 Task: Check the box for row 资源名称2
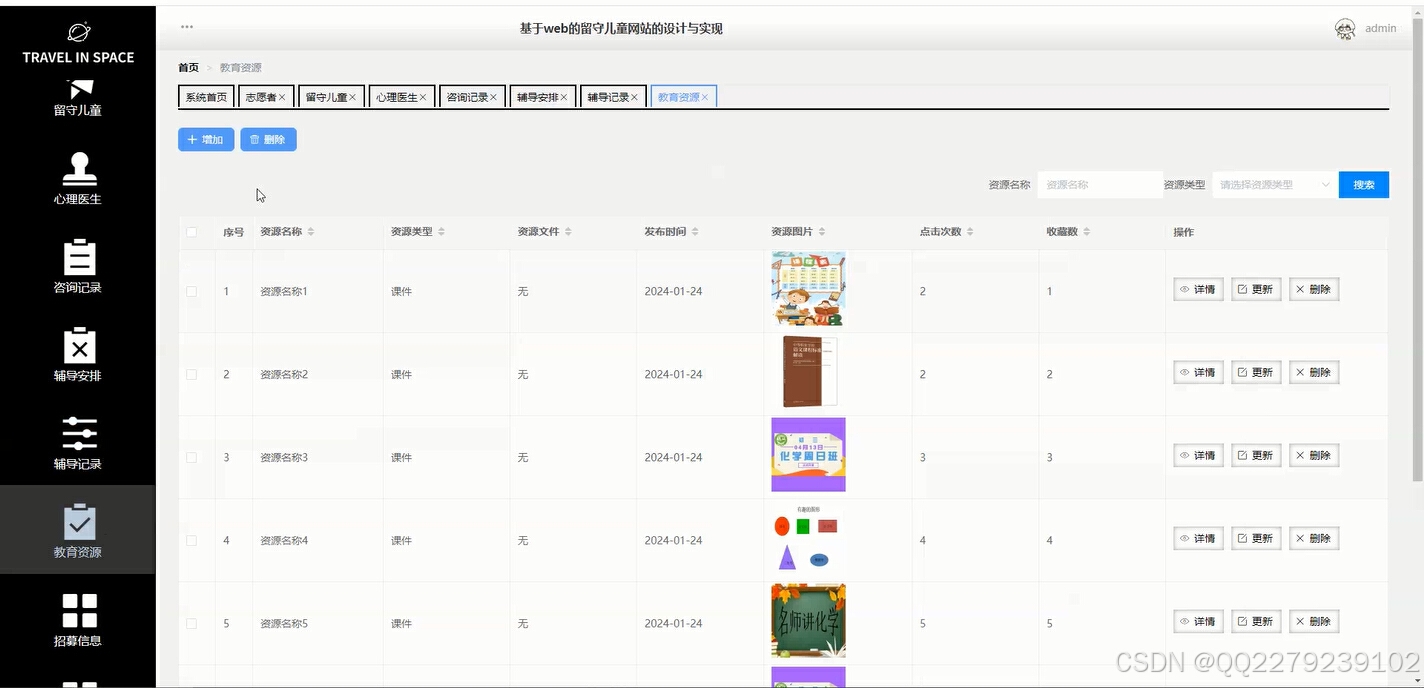[x=192, y=374]
